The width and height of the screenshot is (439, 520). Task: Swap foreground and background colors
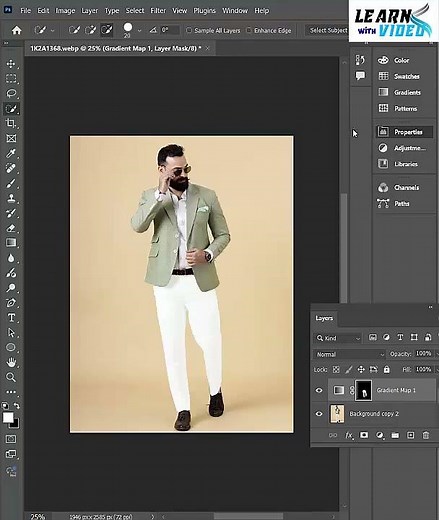click(16, 405)
